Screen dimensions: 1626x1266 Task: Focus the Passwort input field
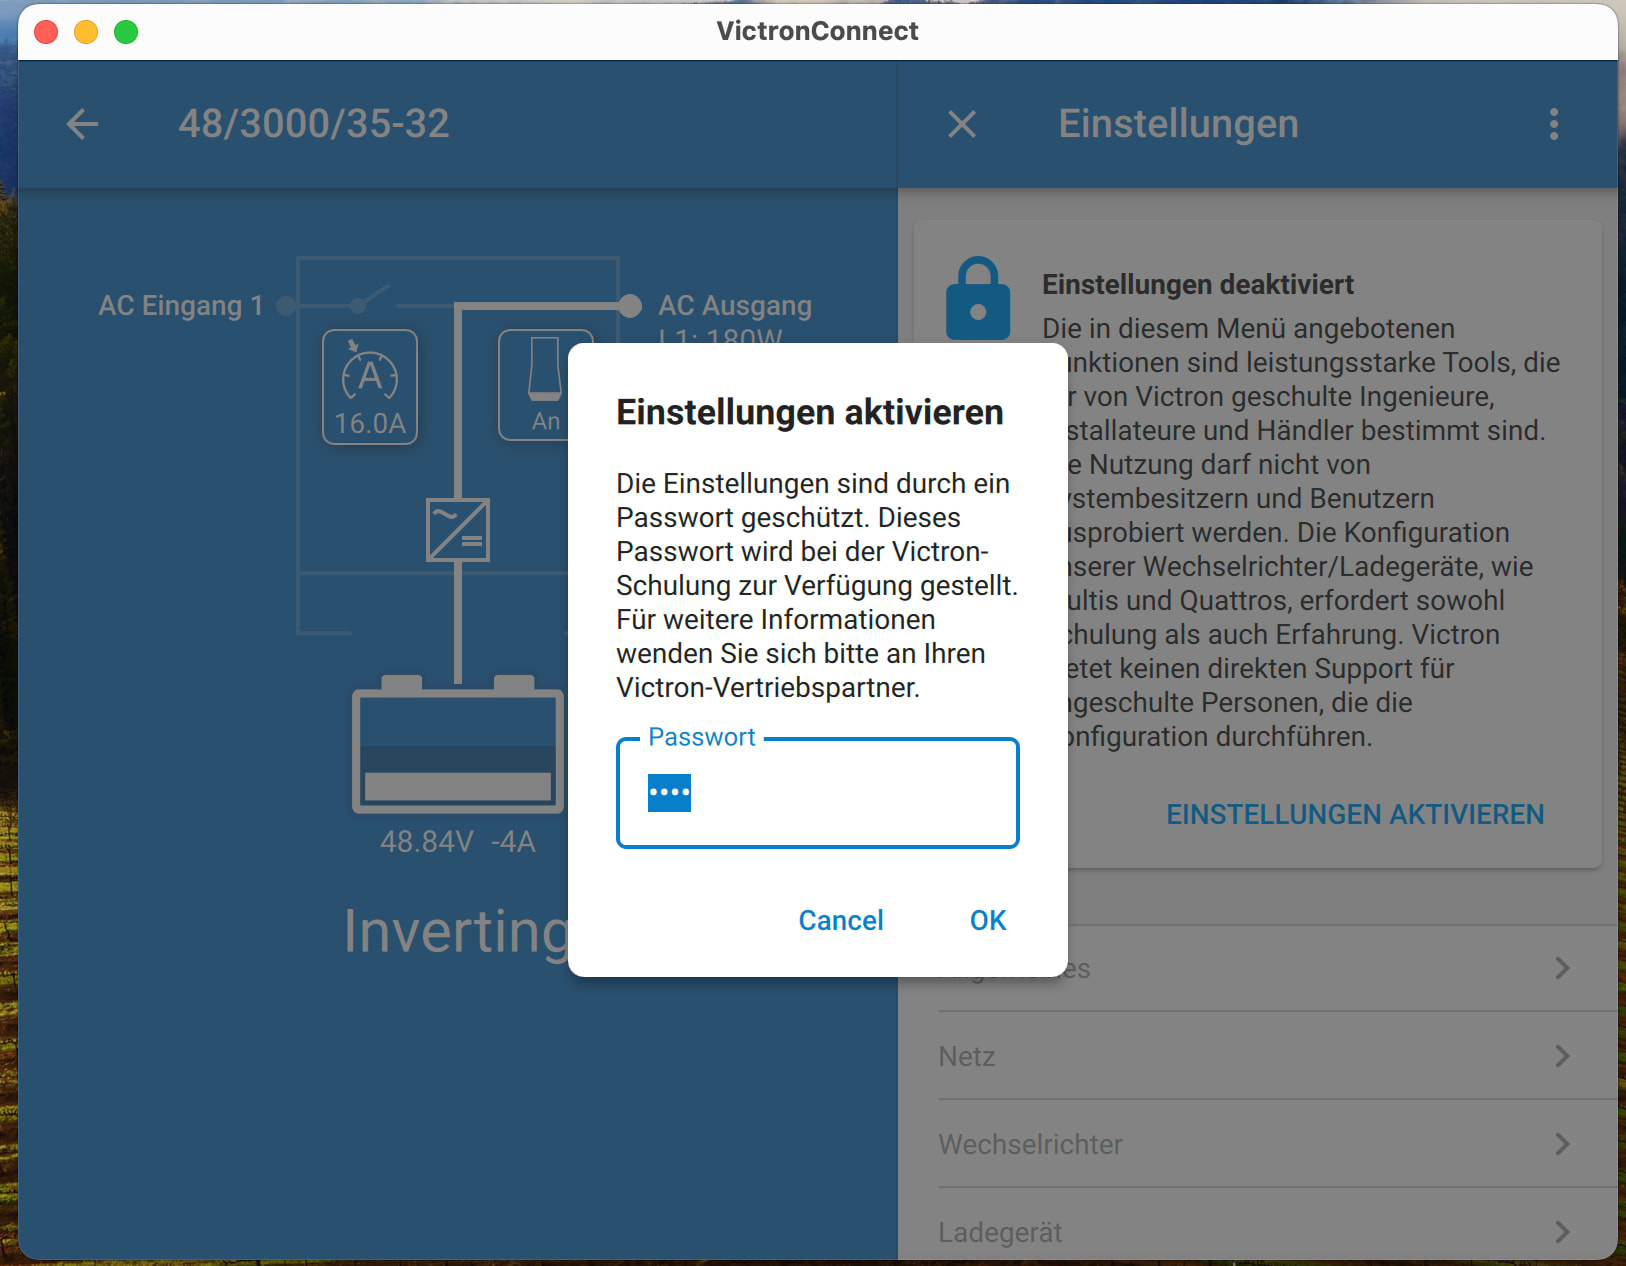coord(818,793)
